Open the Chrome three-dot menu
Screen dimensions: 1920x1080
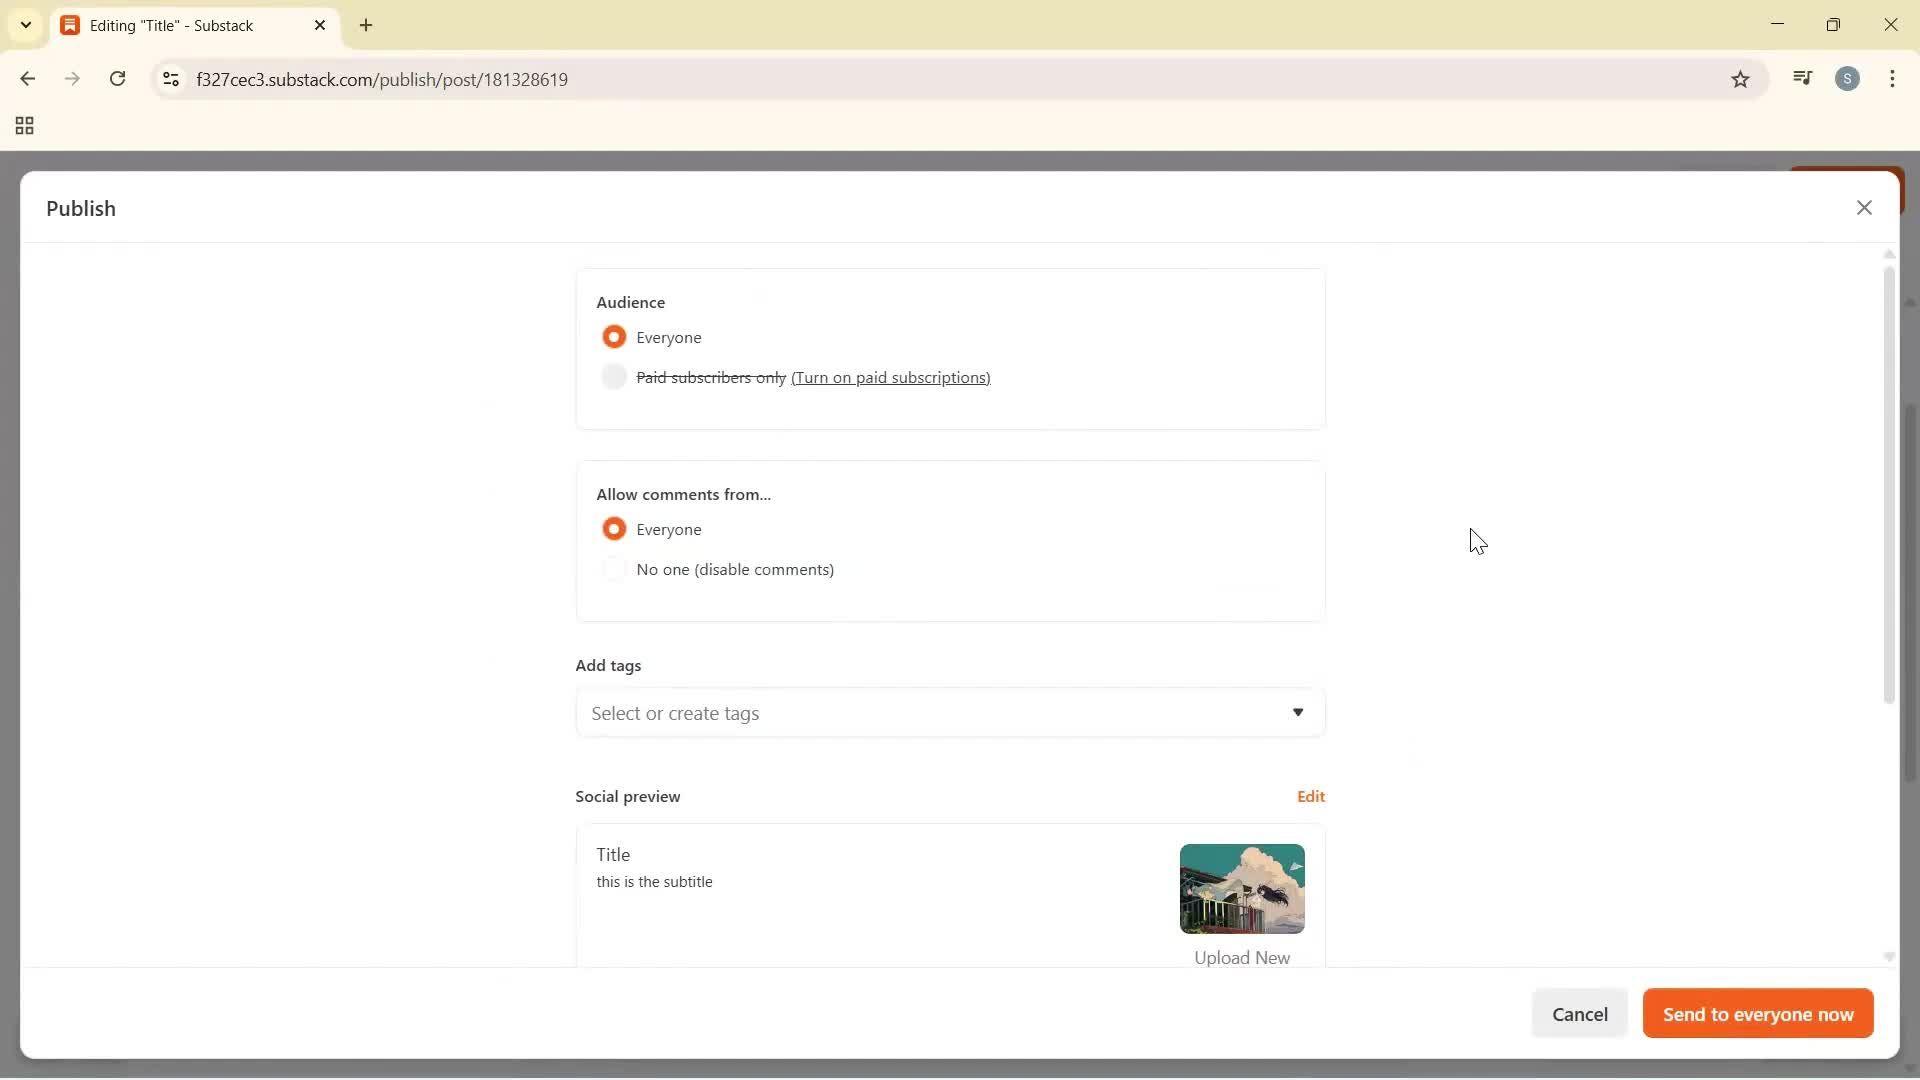click(x=1894, y=79)
